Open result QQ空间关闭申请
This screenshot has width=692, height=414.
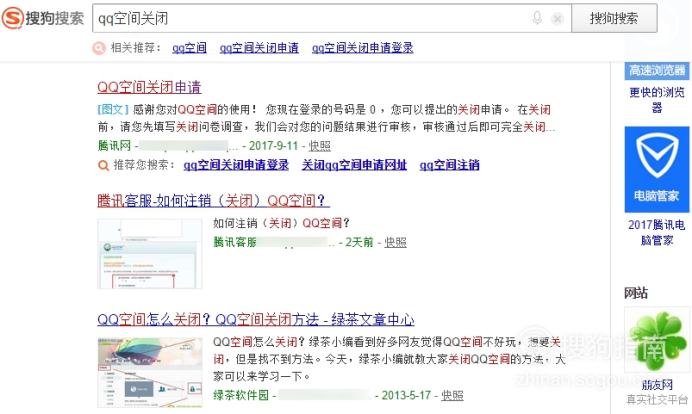coord(149,87)
